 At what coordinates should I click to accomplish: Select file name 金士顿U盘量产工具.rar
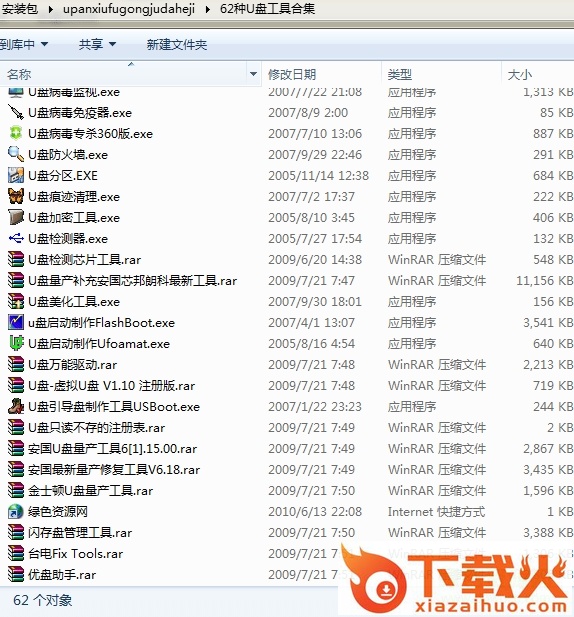(90, 491)
